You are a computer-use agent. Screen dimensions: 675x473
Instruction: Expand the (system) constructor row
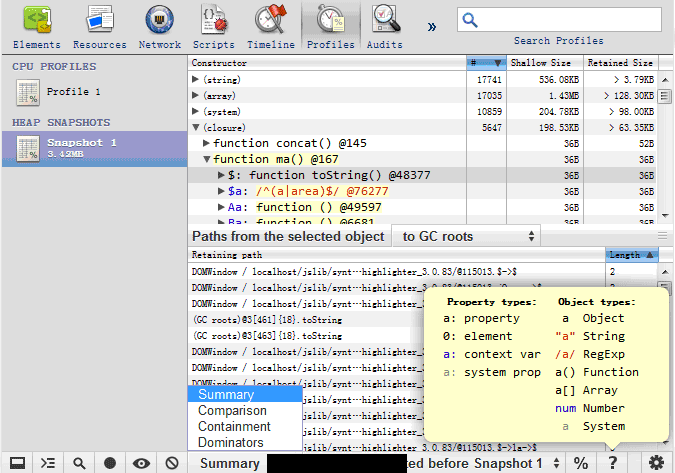click(x=195, y=111)
